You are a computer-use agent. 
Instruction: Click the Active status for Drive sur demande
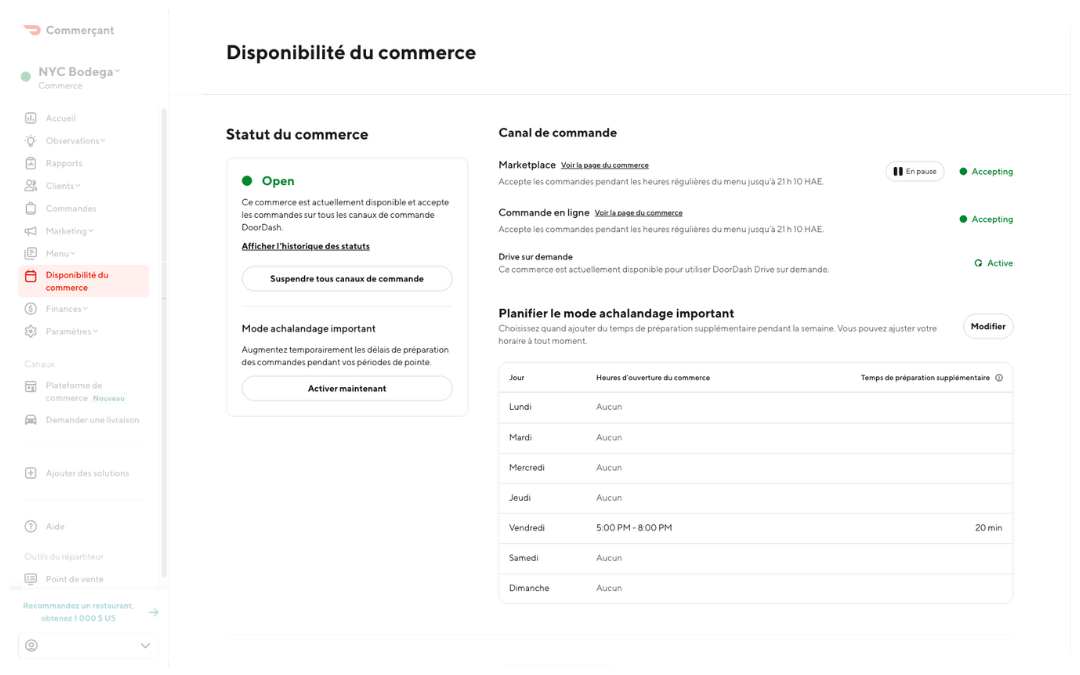point(992,263)
